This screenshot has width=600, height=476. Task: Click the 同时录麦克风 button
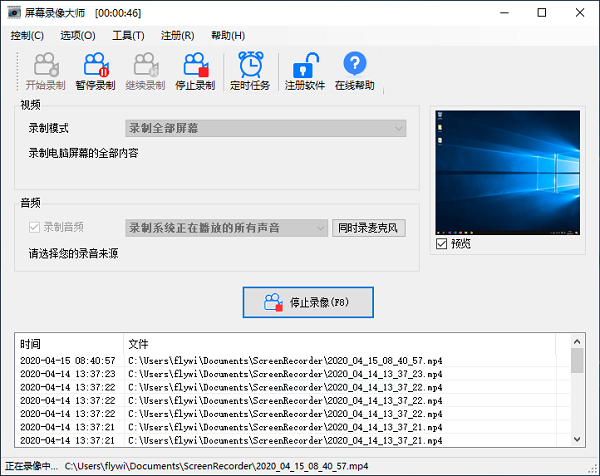pyautogui.click(x=368, y=228)
